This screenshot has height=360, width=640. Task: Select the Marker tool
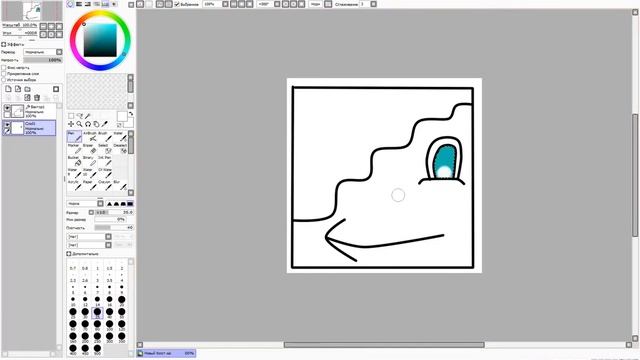[74, 149]
